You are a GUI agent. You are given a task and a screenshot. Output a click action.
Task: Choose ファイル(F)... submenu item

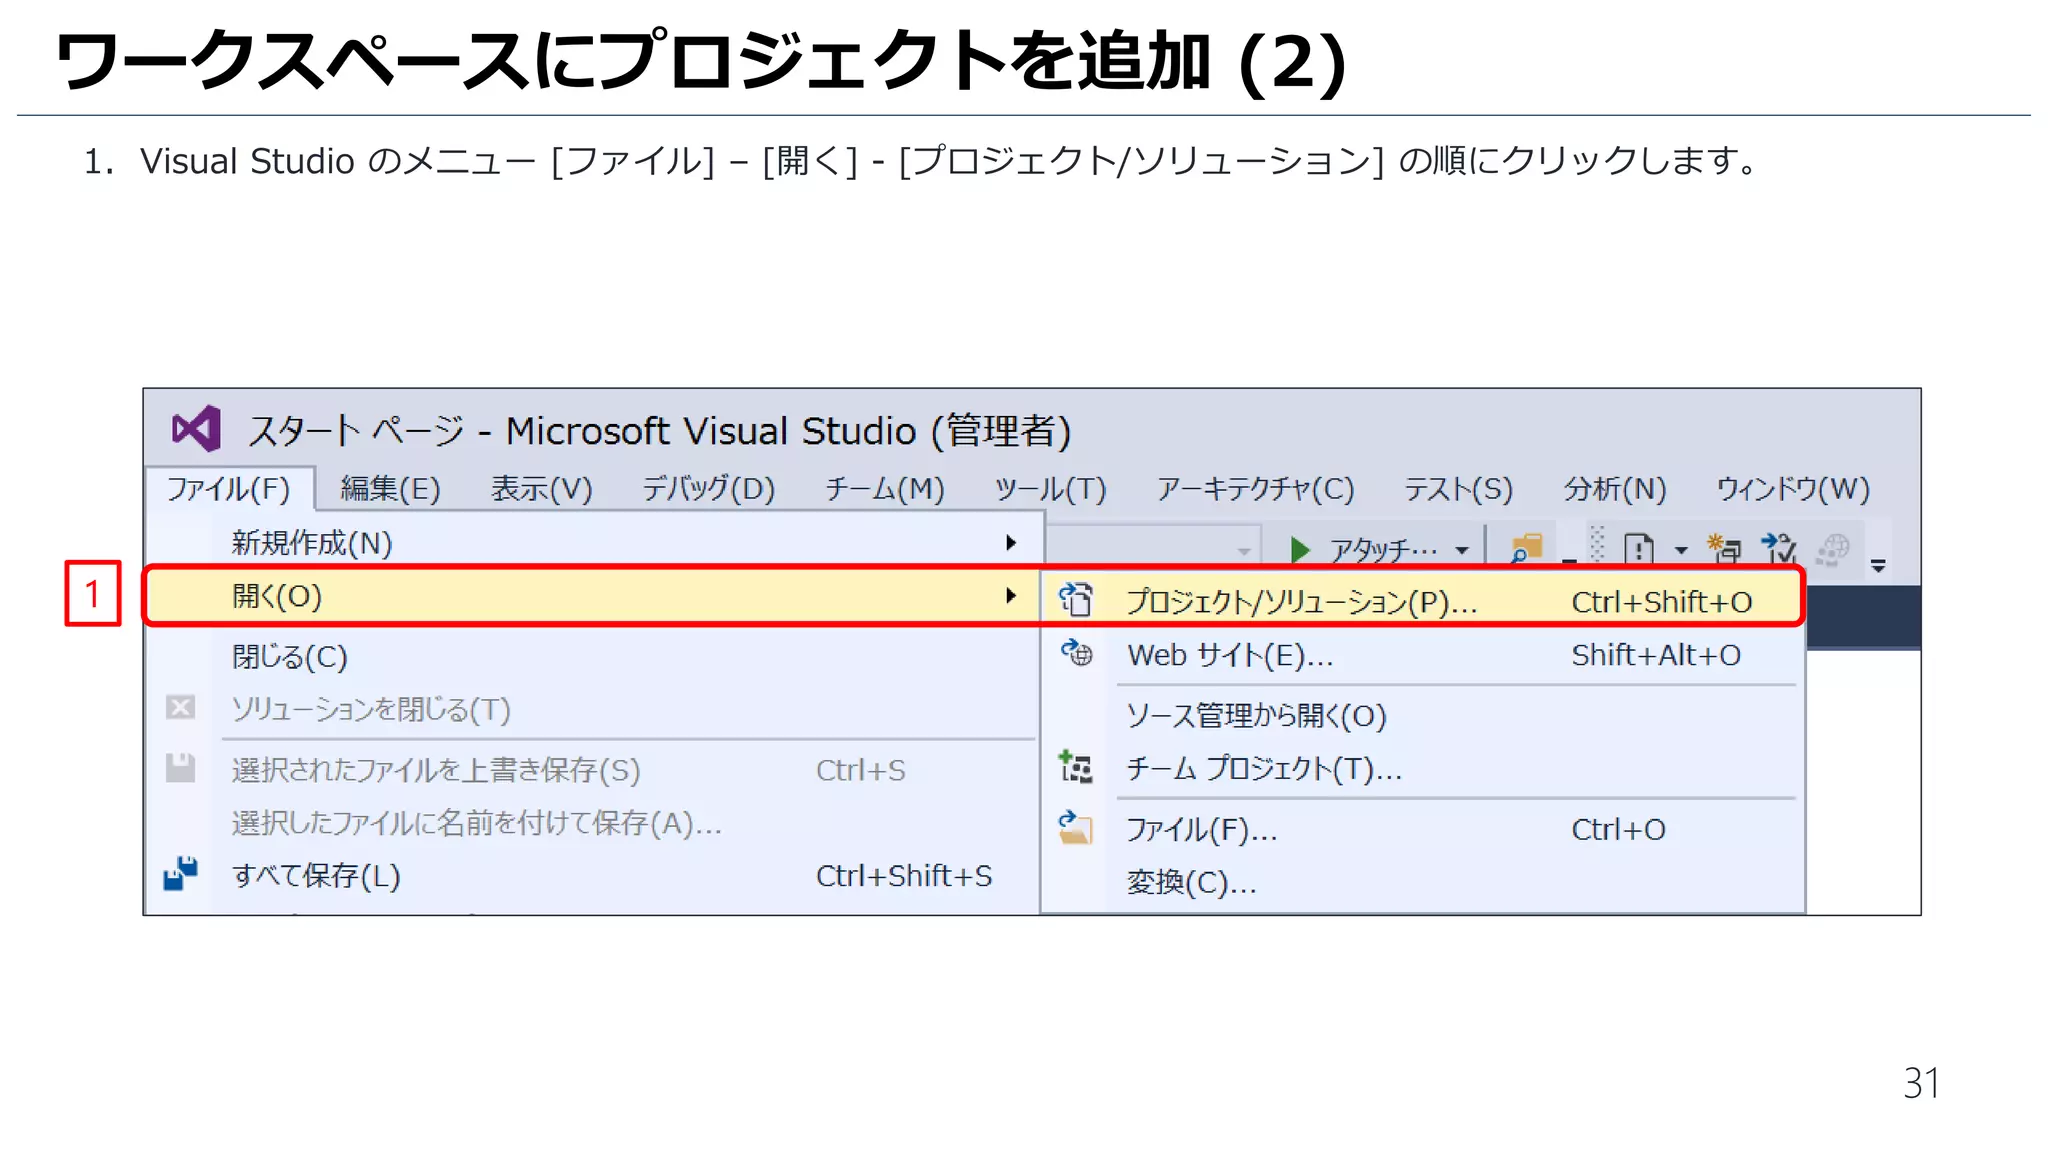coord(1423,829)
